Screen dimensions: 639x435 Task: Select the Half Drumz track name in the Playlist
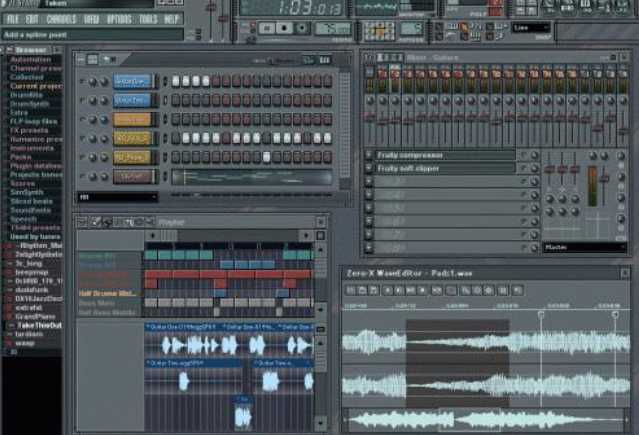click(x=108, y=294)
